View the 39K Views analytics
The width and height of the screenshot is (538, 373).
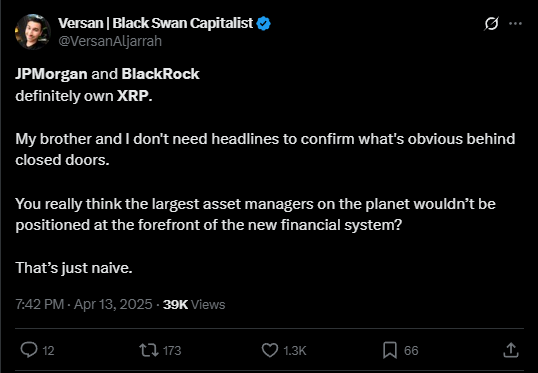(x=194, y=304)
